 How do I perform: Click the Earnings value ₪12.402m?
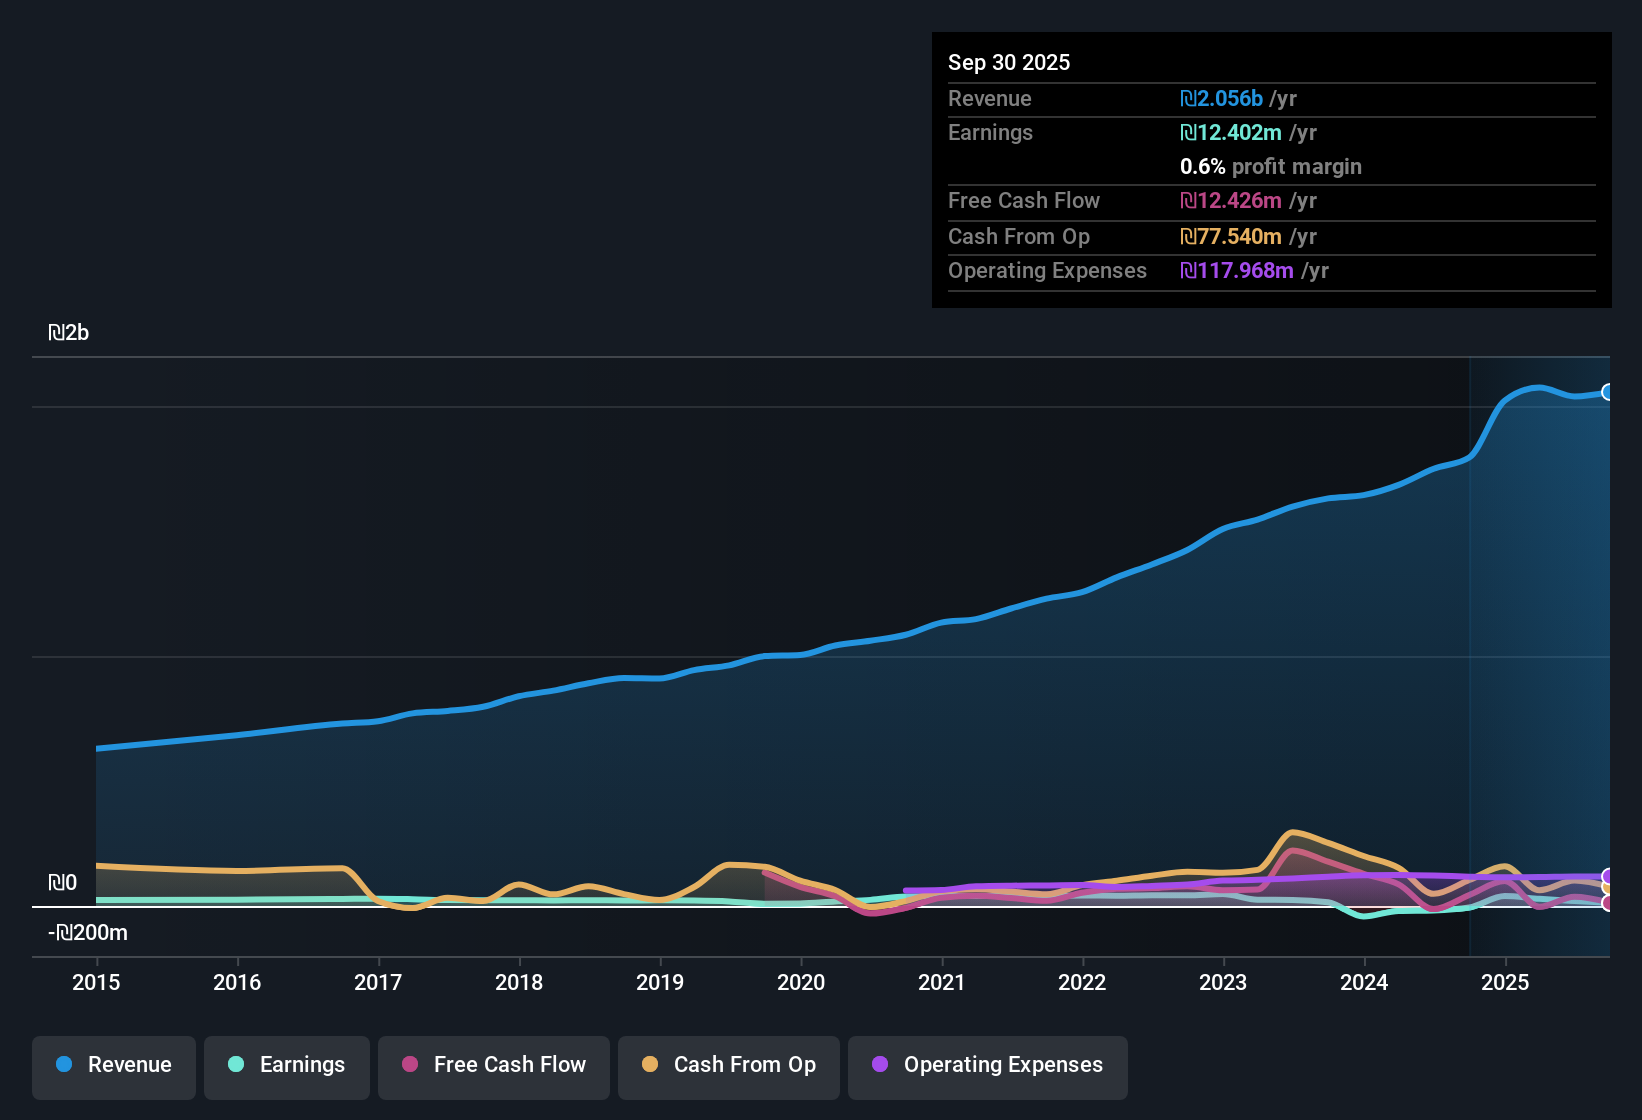point(1230,132)
